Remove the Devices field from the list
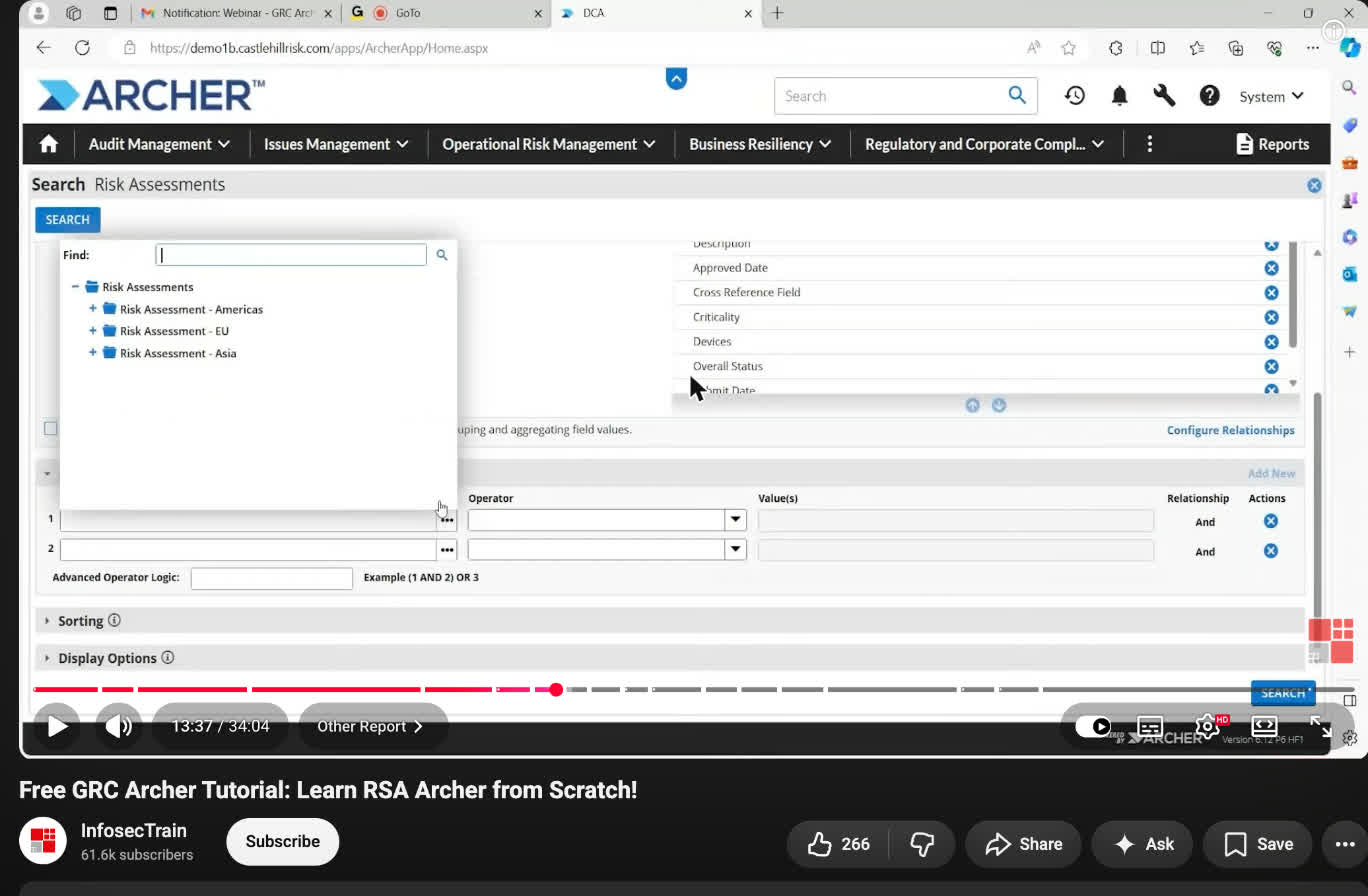This screenshot has width=1368, height=896. point(1271,341)
